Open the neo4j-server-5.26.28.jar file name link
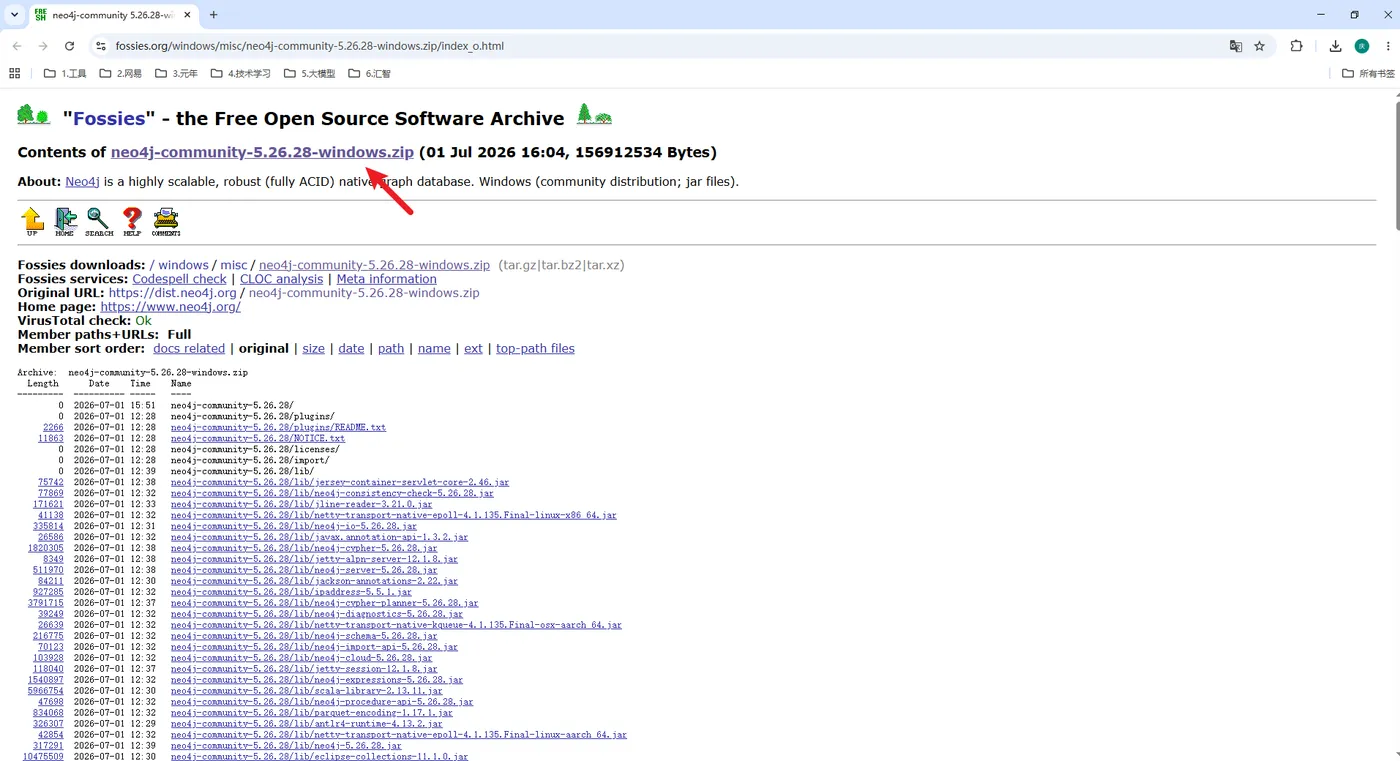 (x=304, y=570)
